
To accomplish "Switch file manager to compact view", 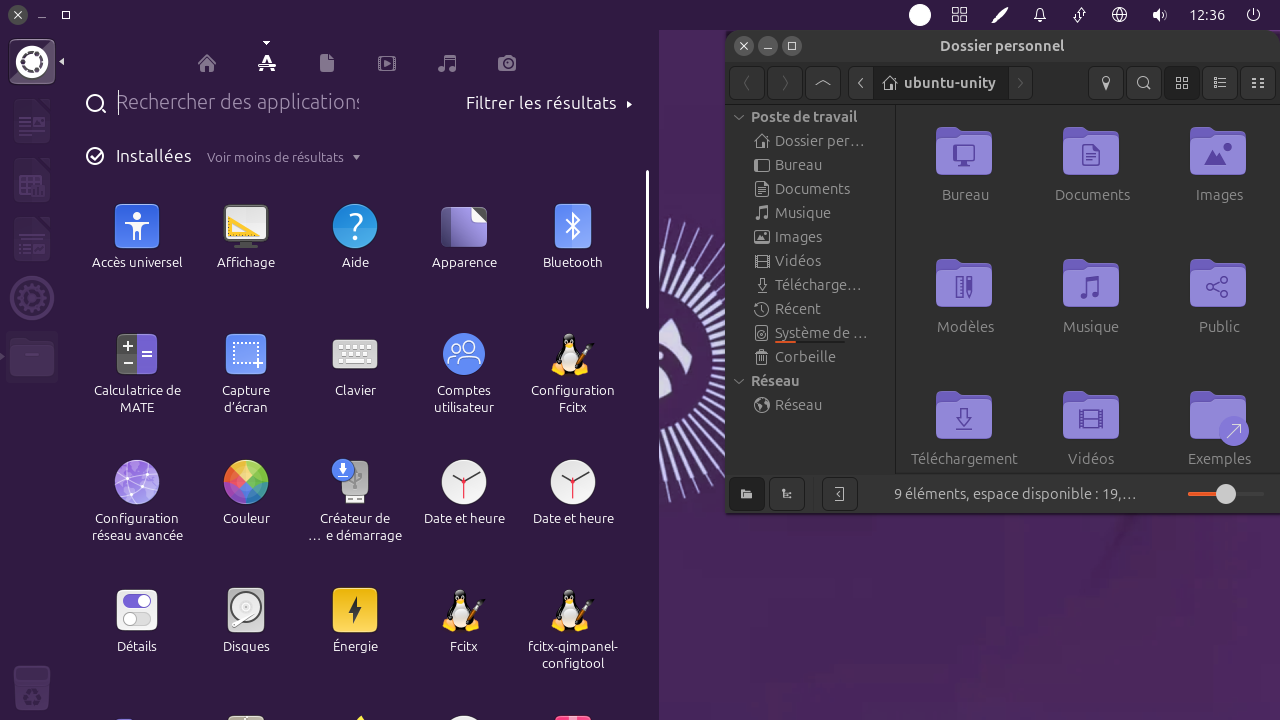I will click(x=1258, y=83).
